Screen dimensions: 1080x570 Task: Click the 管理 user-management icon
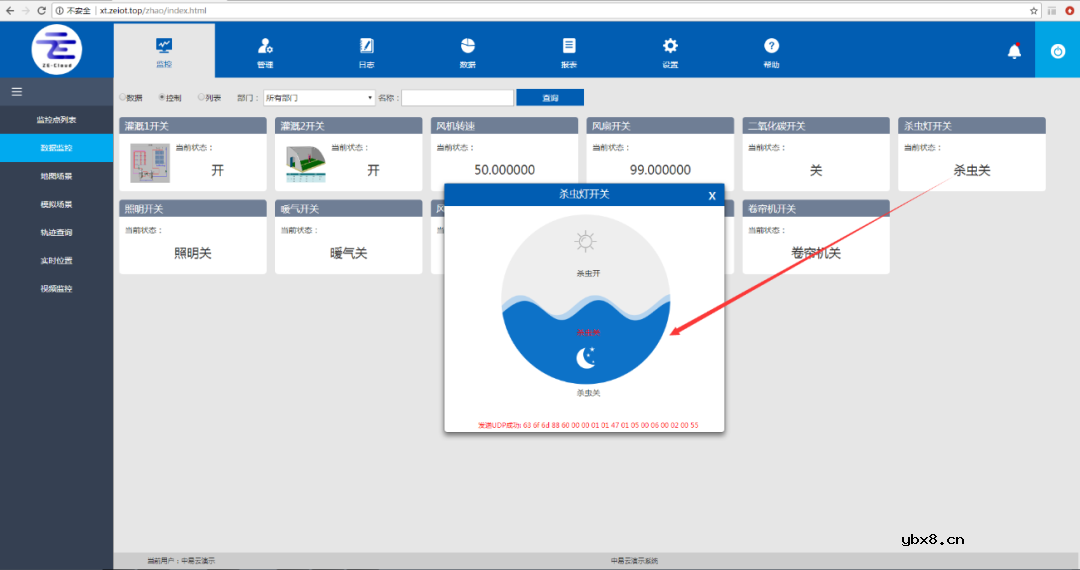pyautogui.click(x=265, y=46)
